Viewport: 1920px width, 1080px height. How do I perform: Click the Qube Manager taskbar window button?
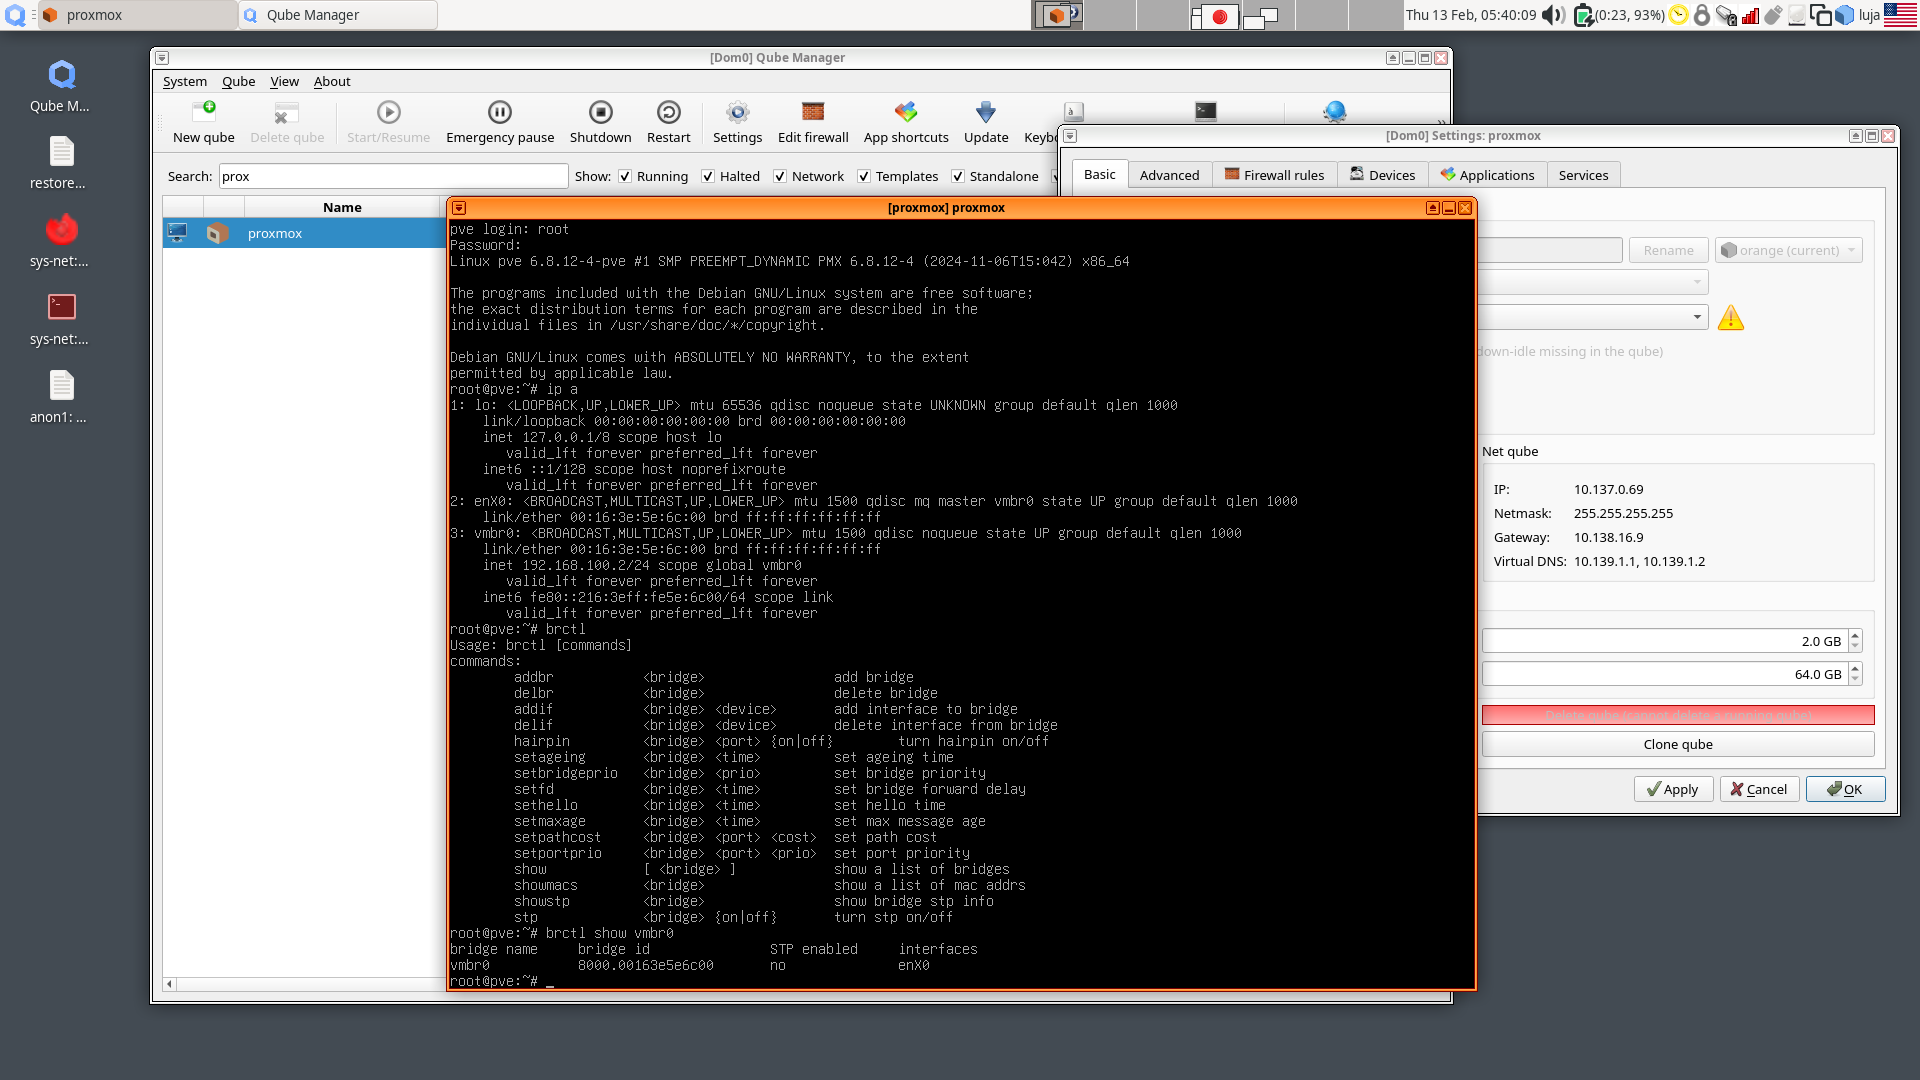tap(338, 15)
